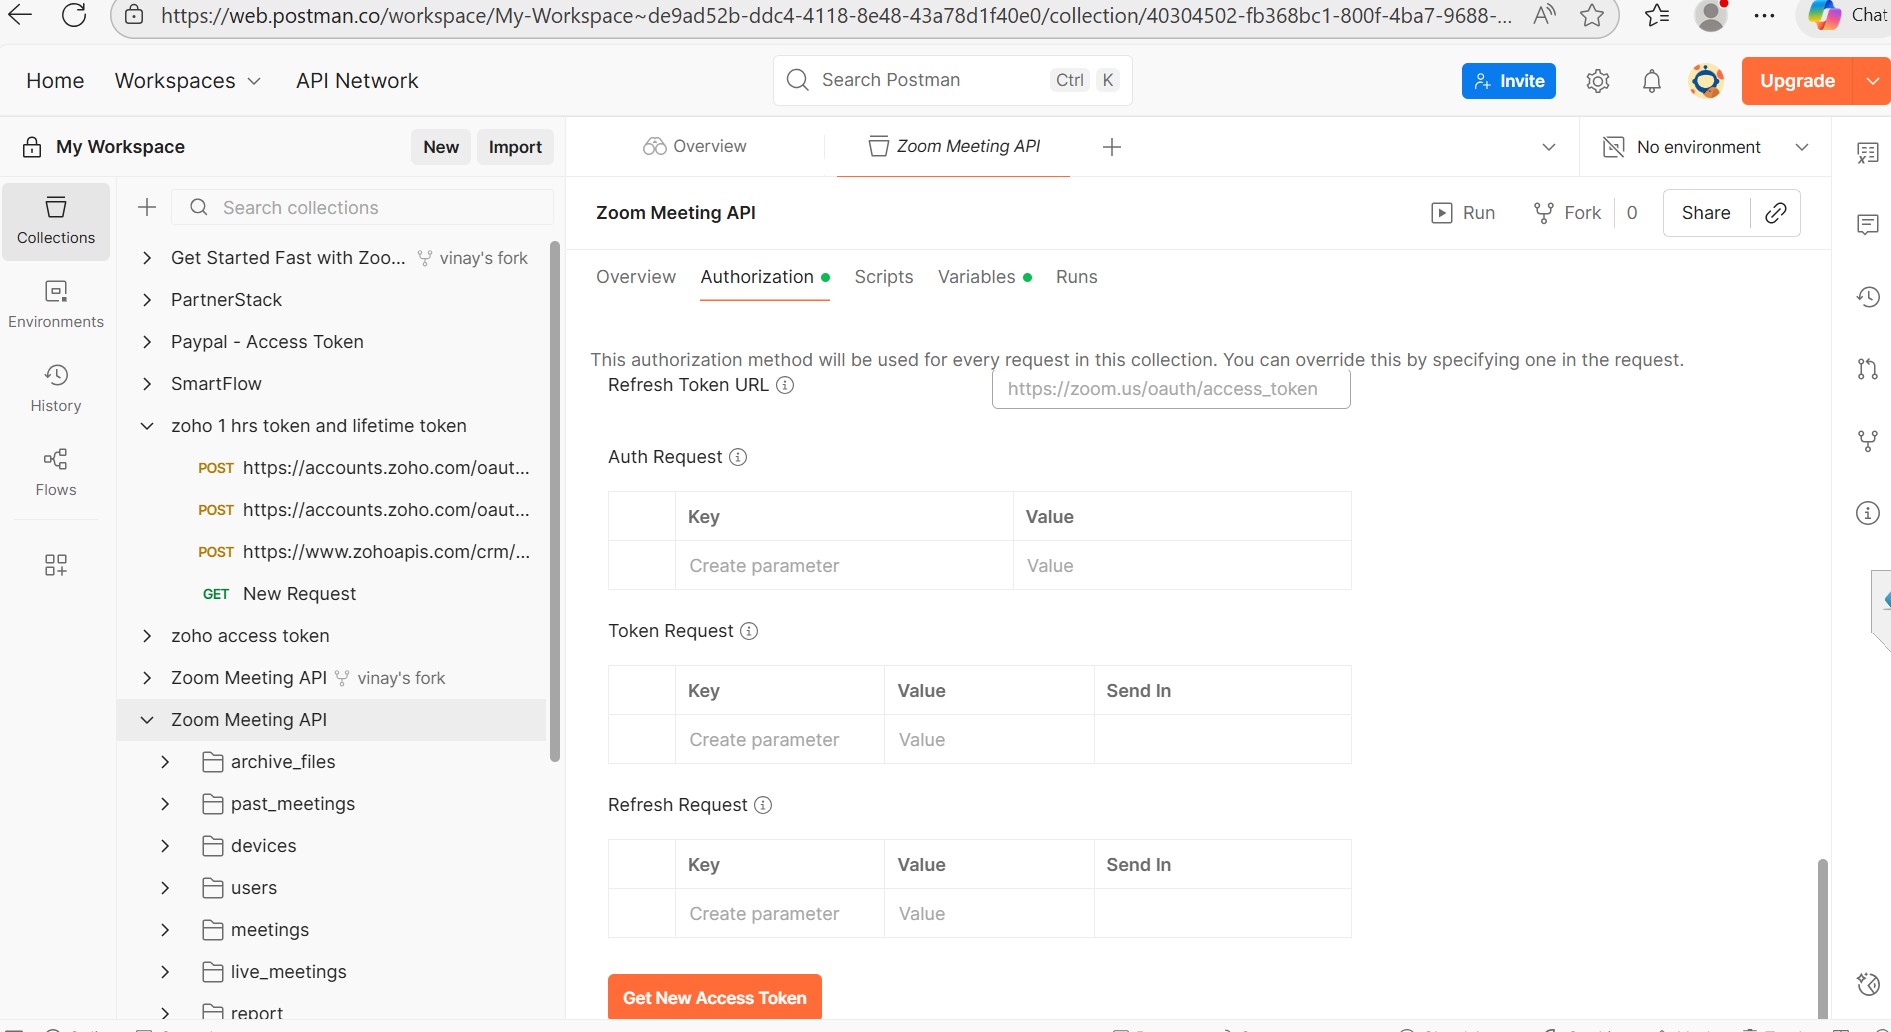Click the user avatar icon in Postman header
This screenshot has height=1032, width=1891.
click(1706, 81)
